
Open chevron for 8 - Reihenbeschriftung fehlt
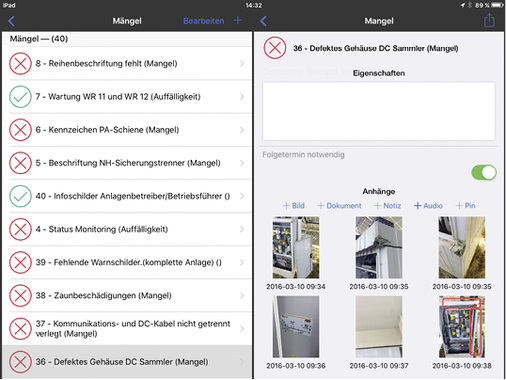(242, 63)
